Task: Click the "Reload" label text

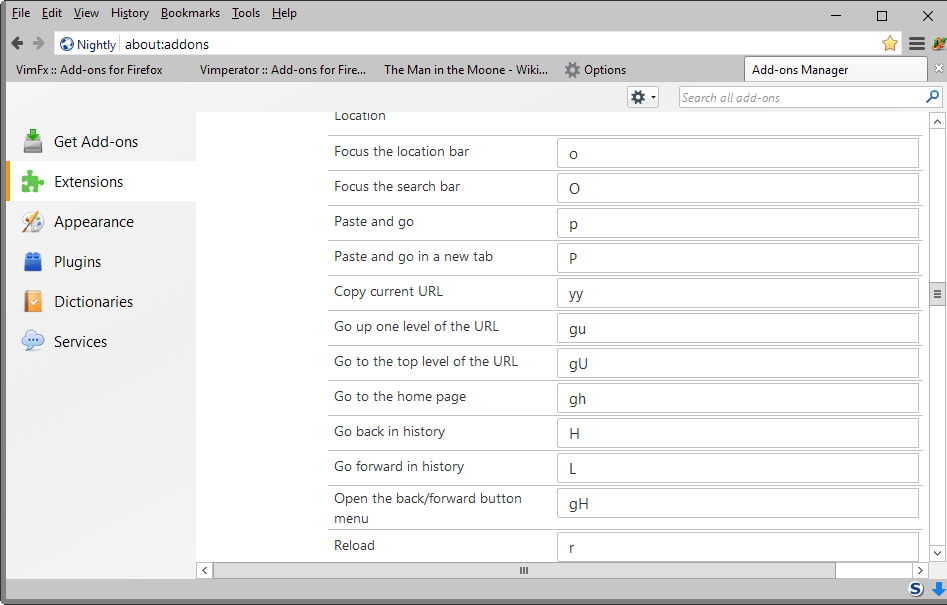Action: click(355, 545)
